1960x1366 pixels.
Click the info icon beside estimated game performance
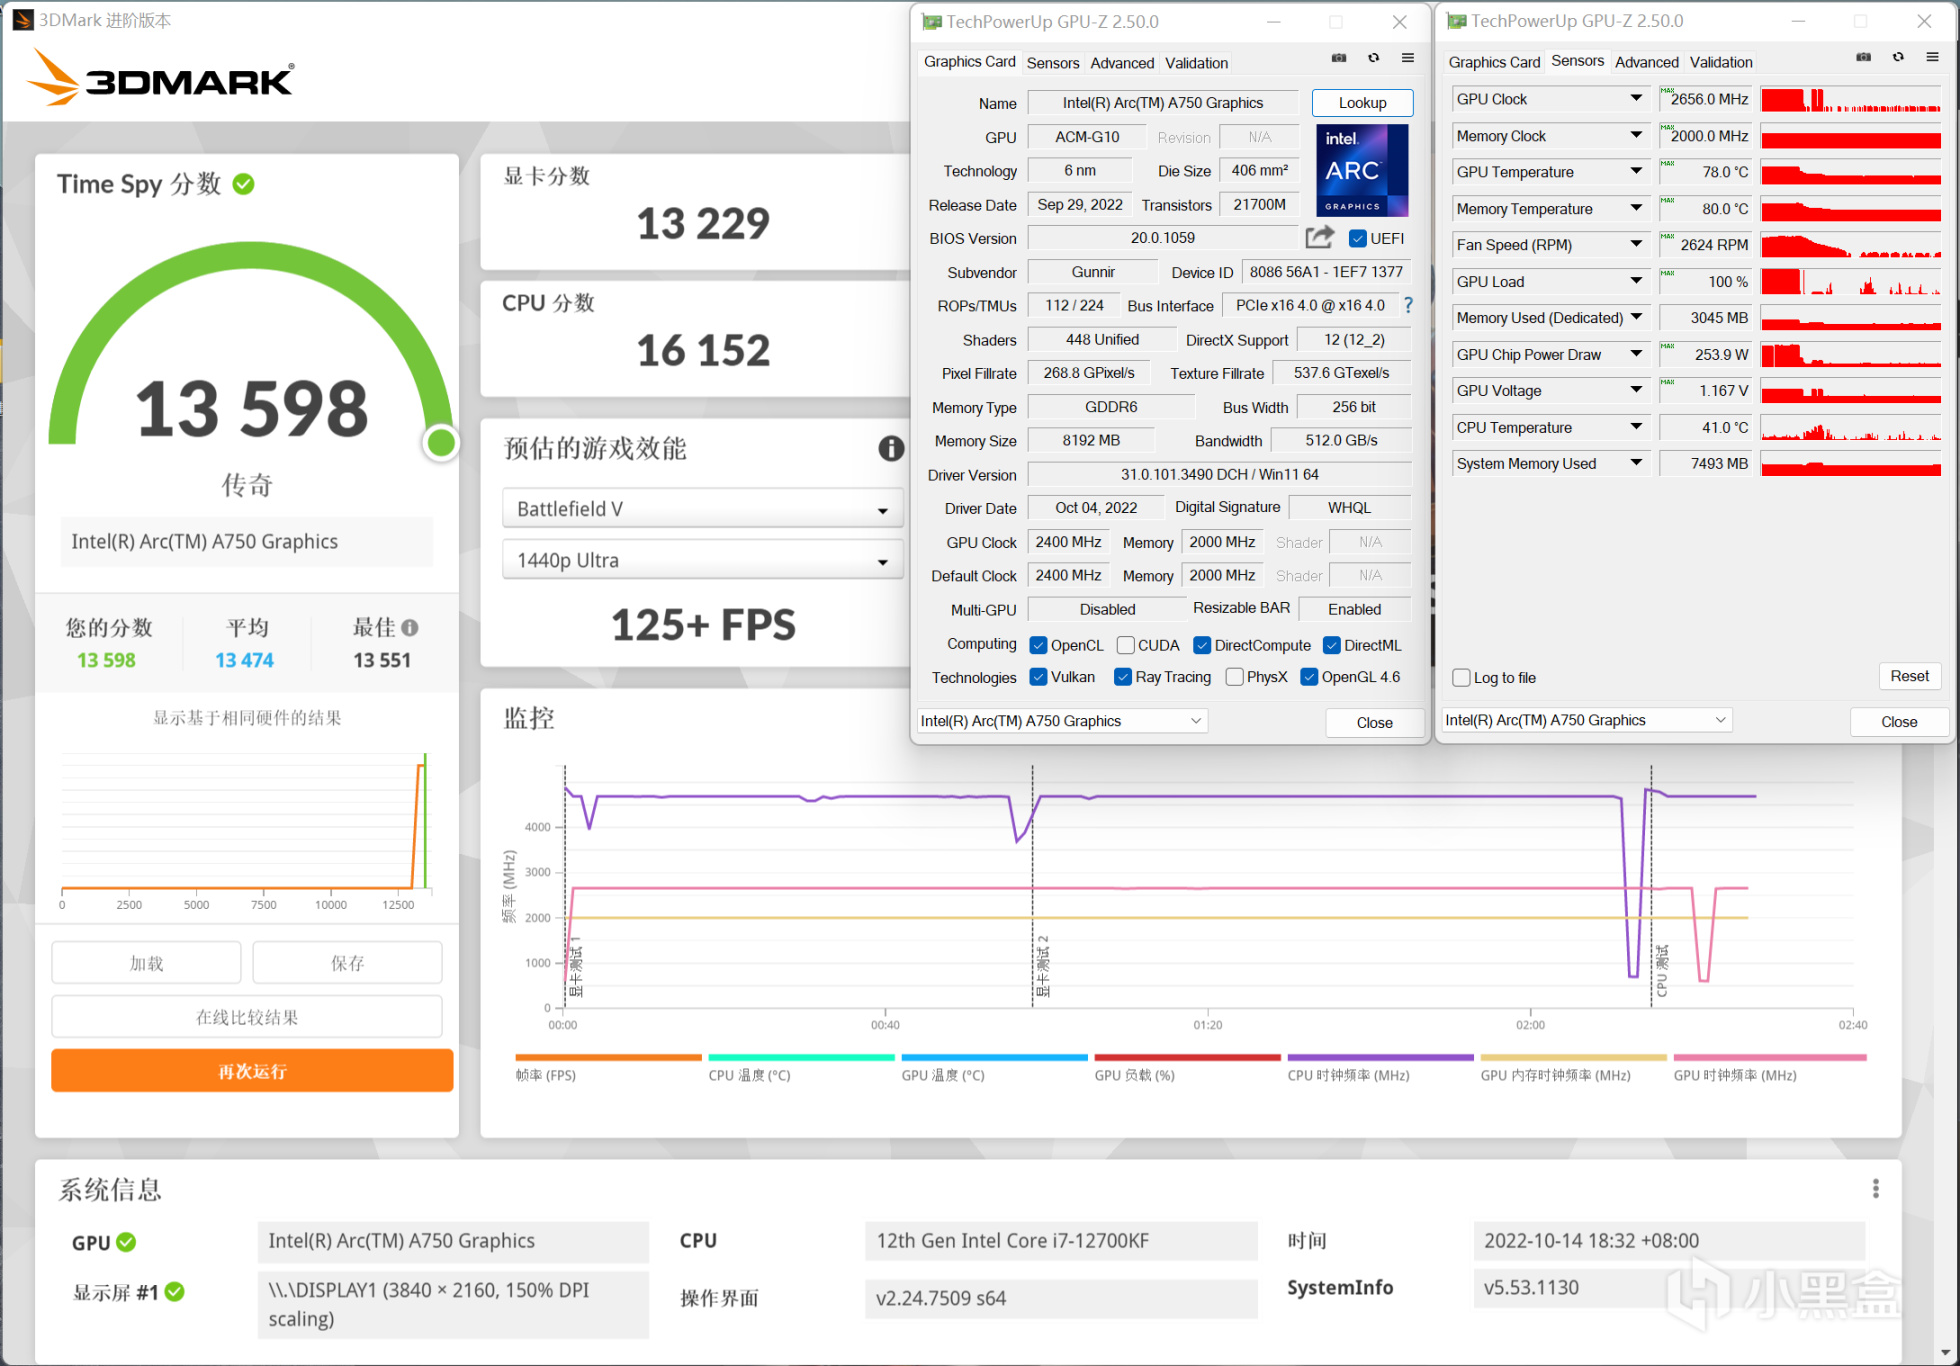pos(890,448)
